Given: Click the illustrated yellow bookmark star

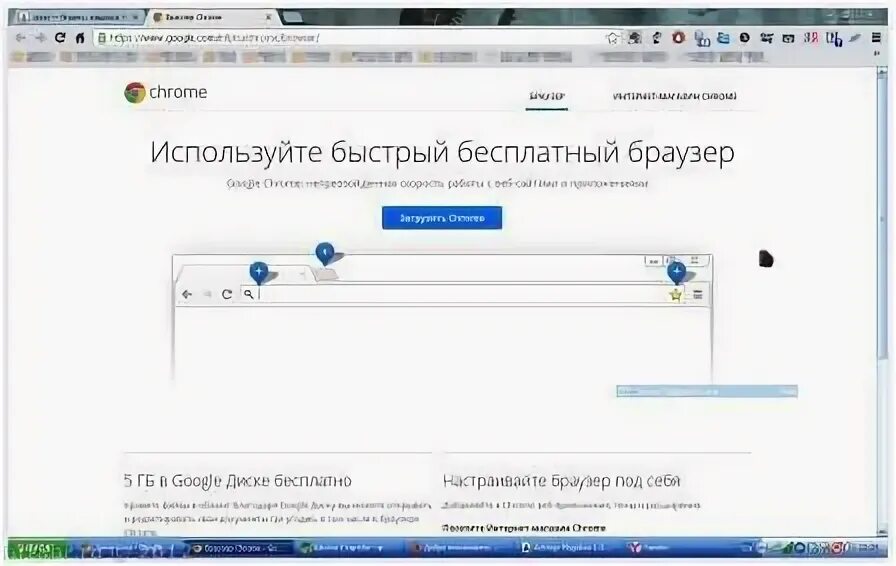Looking at the screenshot, I should (x=676, y=295).
